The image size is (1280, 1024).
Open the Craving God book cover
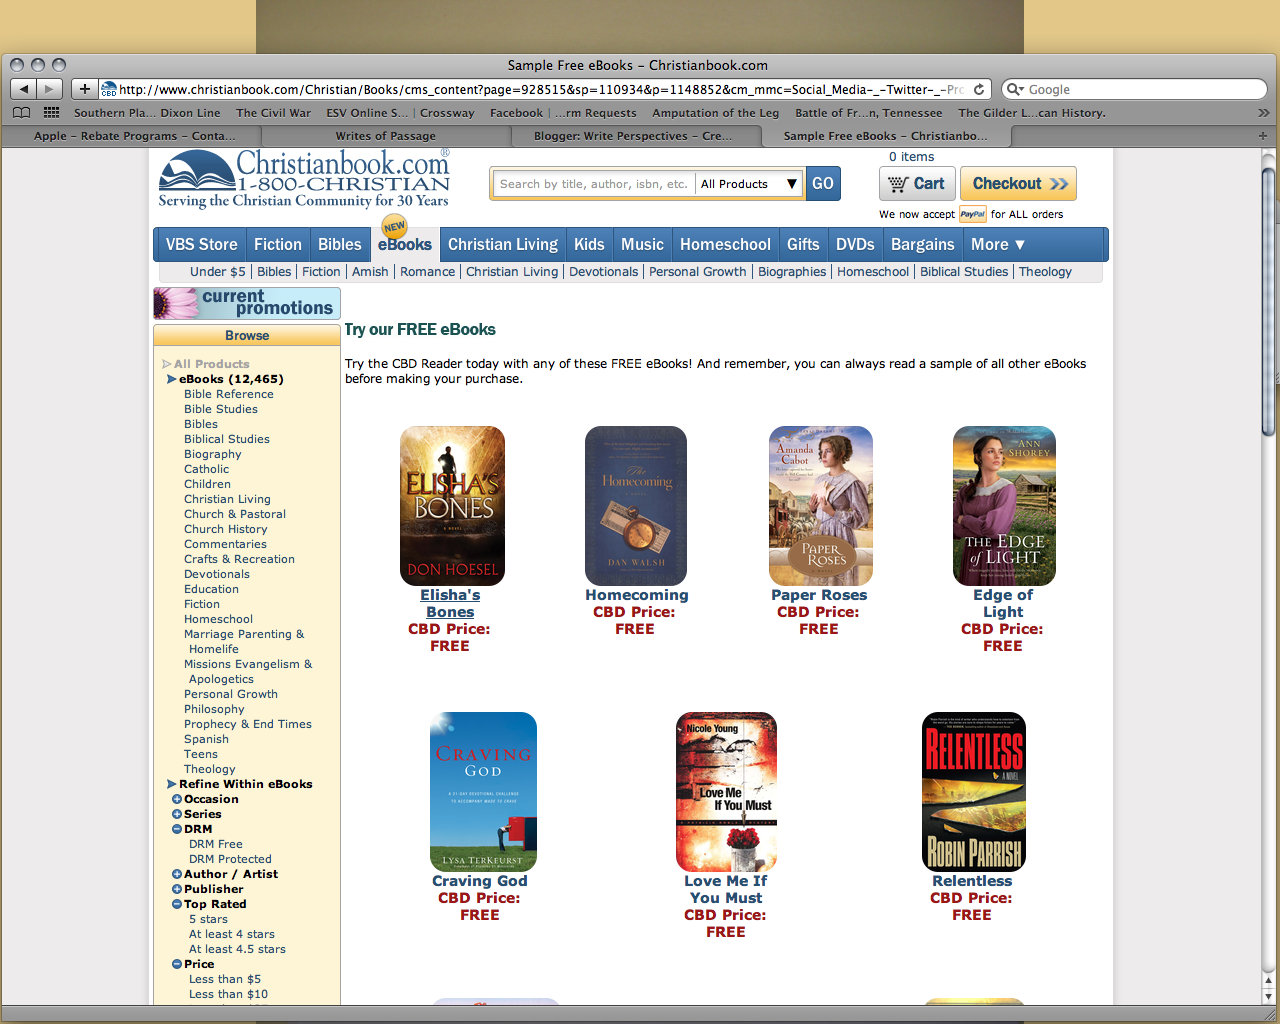[x=483, y=792]
